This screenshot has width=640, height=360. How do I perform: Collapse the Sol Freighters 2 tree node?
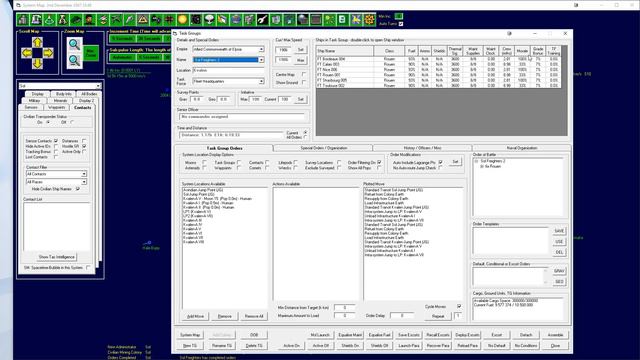(x=476, y=161)
